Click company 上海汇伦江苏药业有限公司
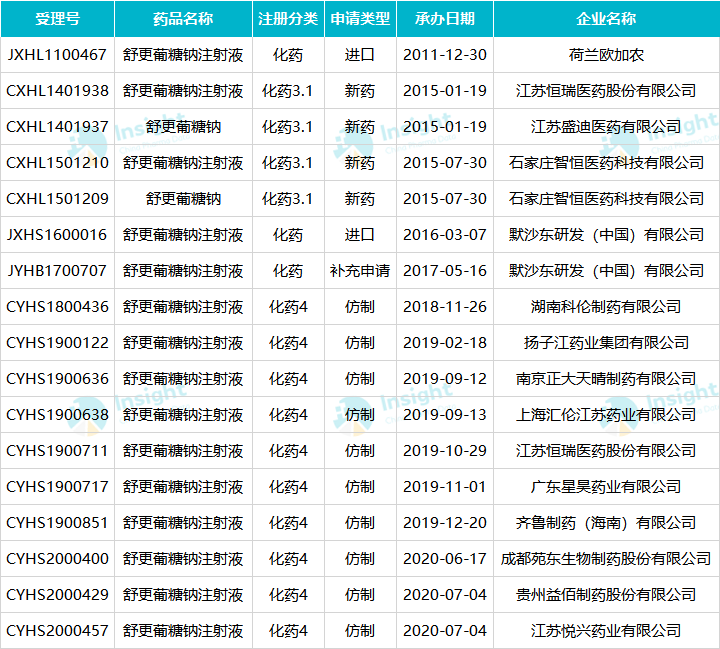Viewport: 720px width, 649px height. (x=606, y=415)
